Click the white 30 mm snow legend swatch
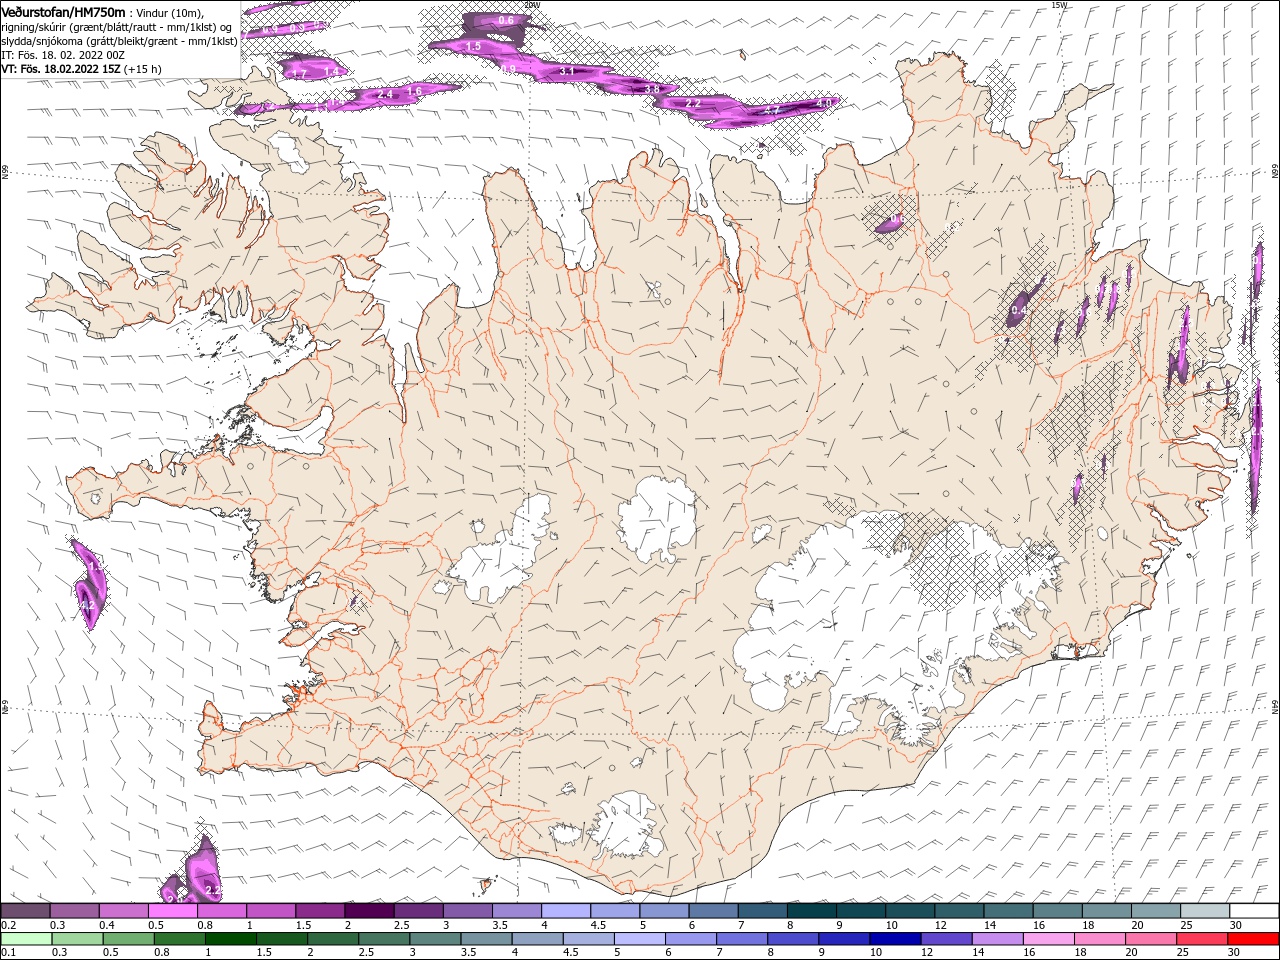 coord(1254,911)
